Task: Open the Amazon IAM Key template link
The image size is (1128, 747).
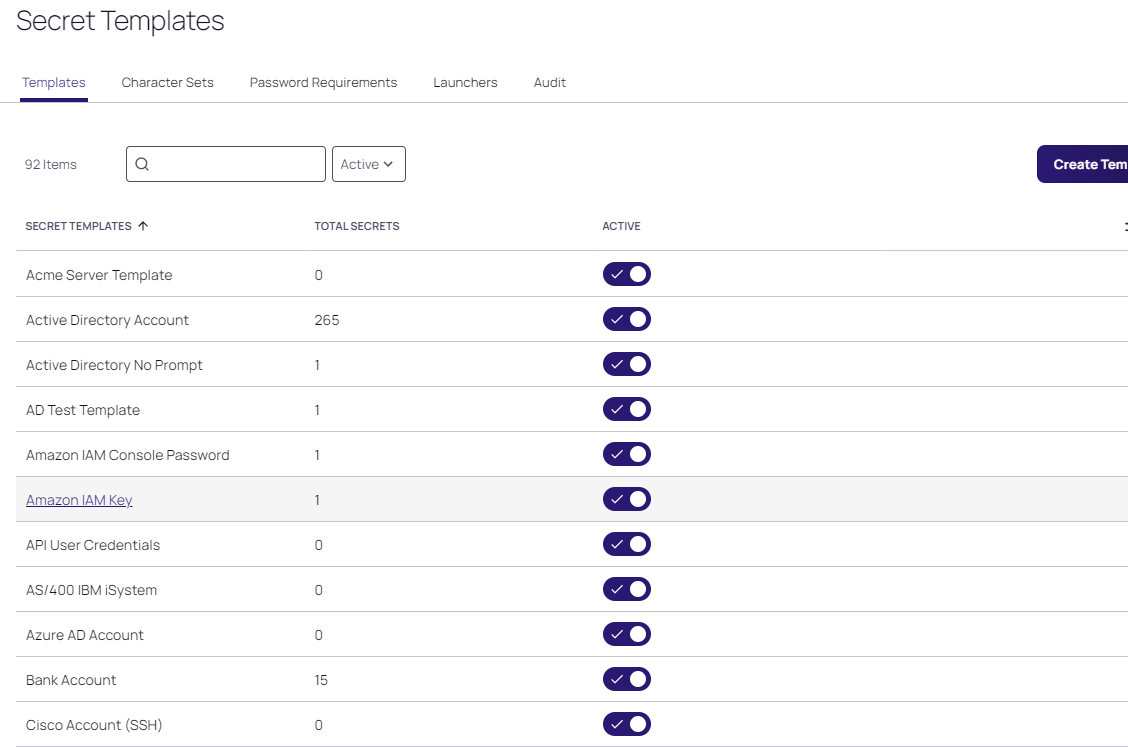Action: (x=79, y=500)
